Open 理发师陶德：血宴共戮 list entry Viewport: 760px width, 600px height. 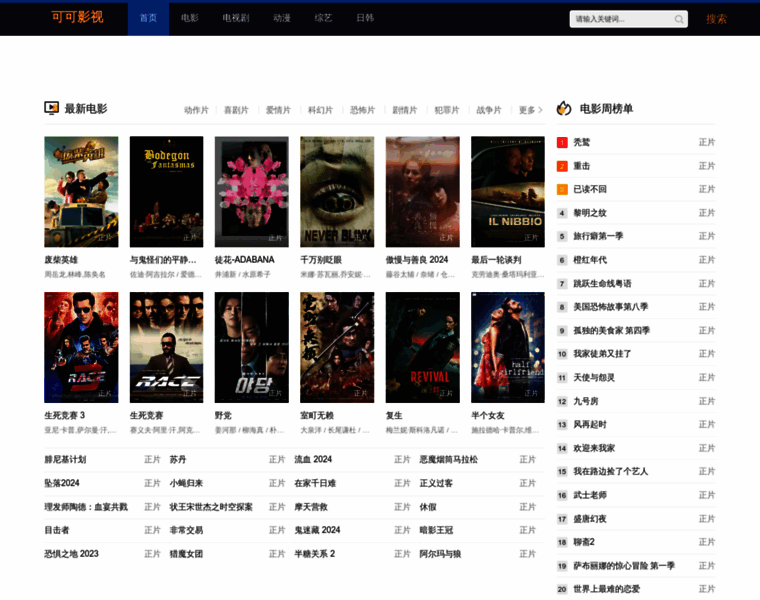click(86, 507)
